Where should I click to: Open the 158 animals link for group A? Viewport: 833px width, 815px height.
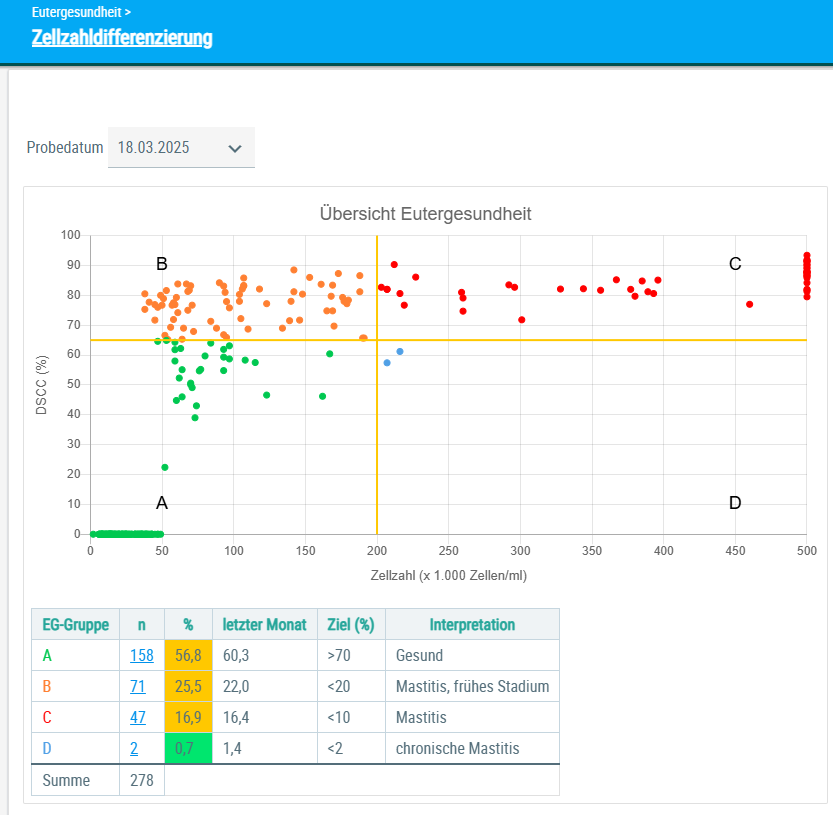(x=142, y=656)
